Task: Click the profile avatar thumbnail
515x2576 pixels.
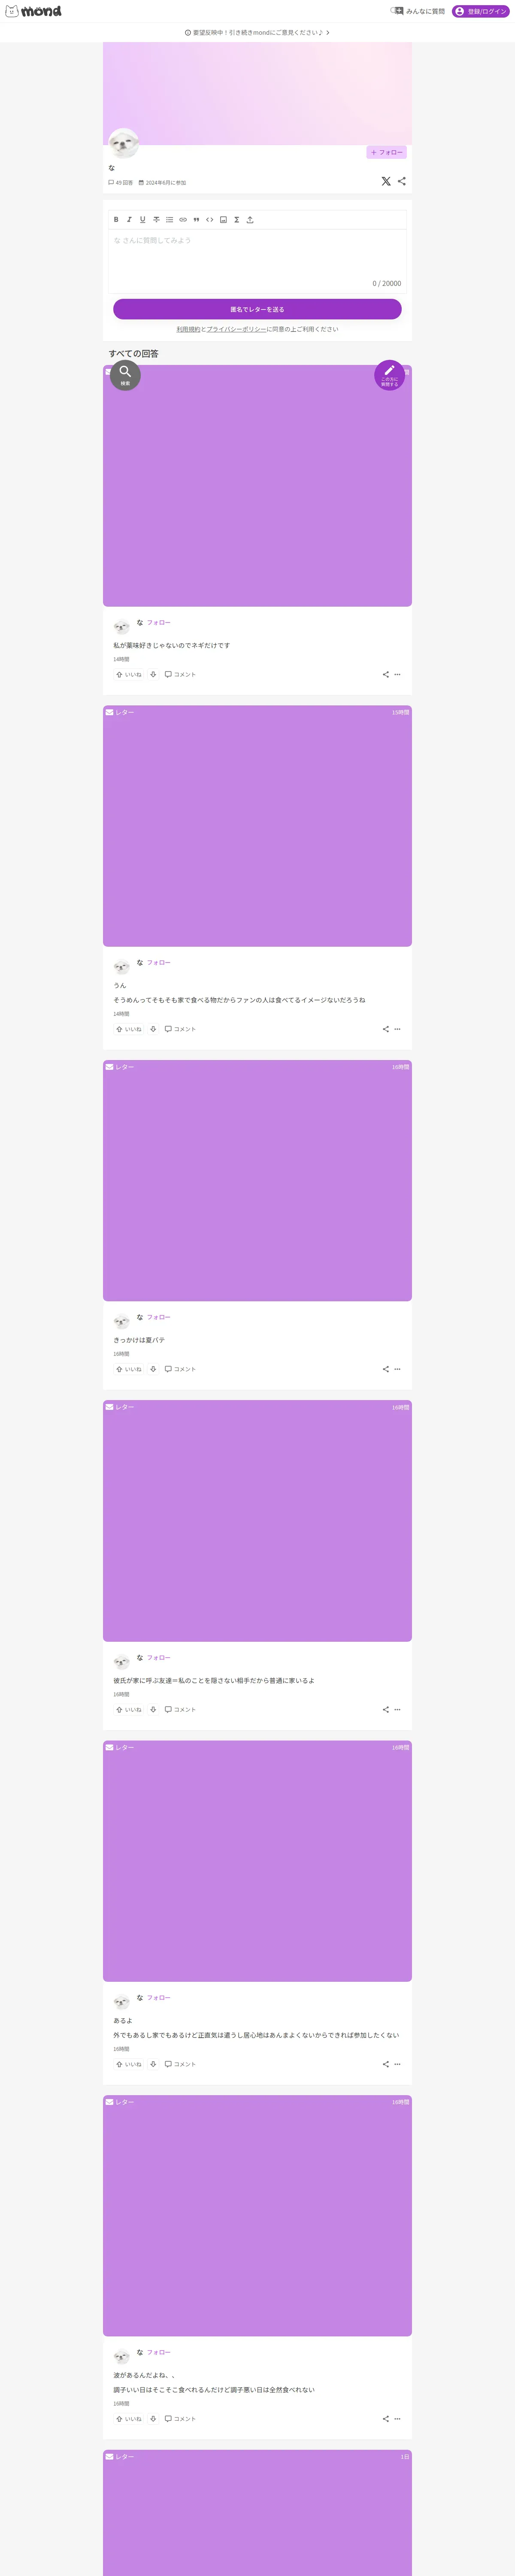Action: 123,144
